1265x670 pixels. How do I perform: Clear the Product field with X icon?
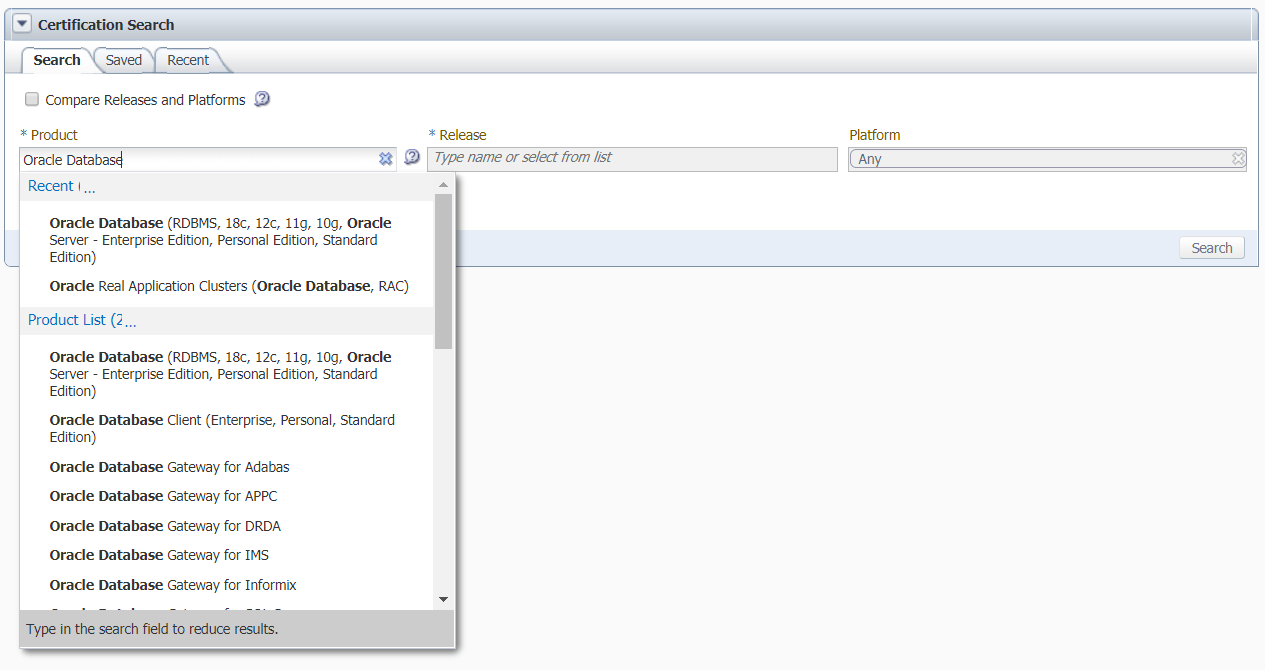click(x=386, y=159)
